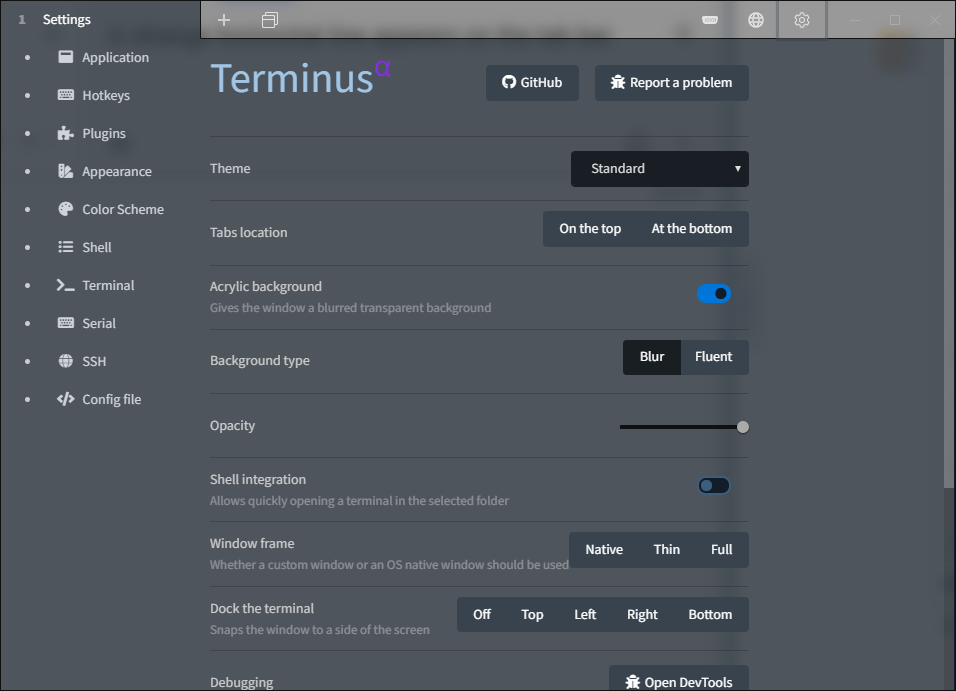Click the bug icon on Open DevTools
956x691 pixels.
coord(632,682)
